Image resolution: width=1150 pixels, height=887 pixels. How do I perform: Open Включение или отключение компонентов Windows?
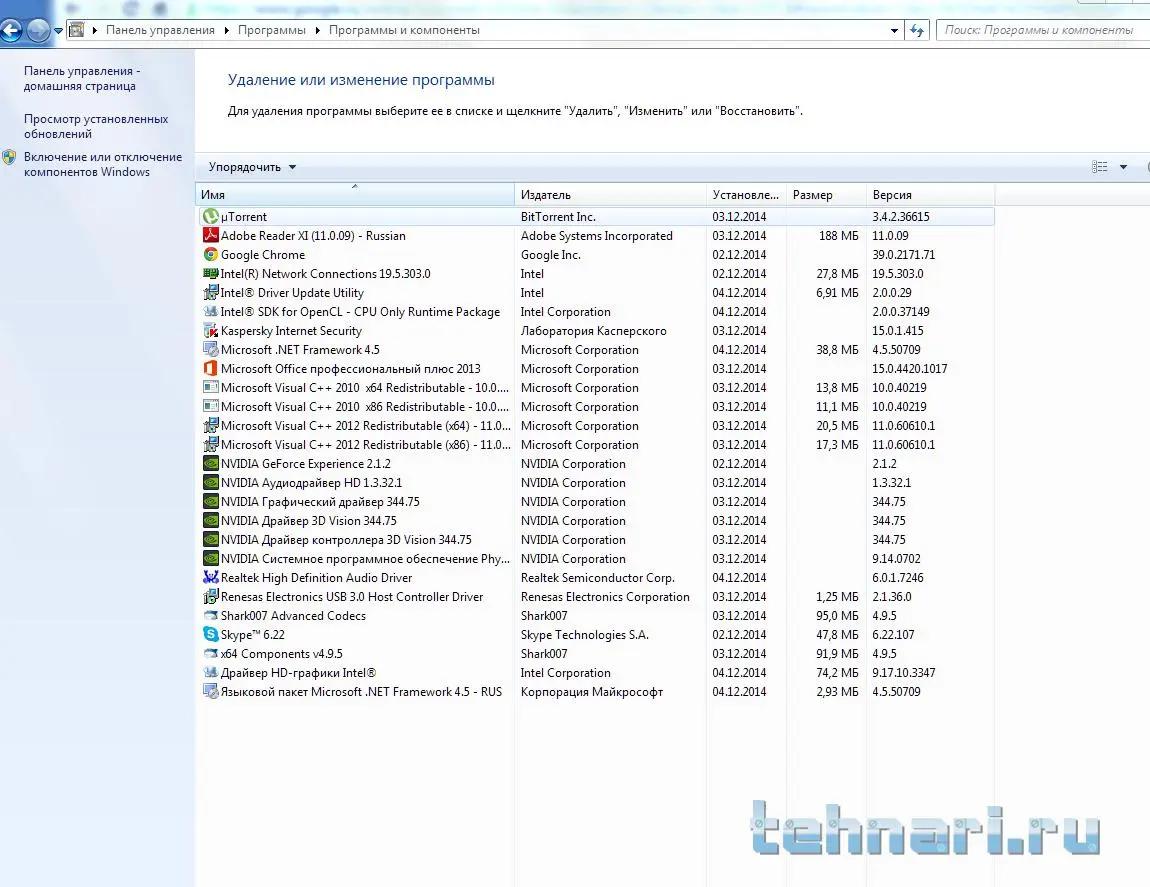(102, 164)
